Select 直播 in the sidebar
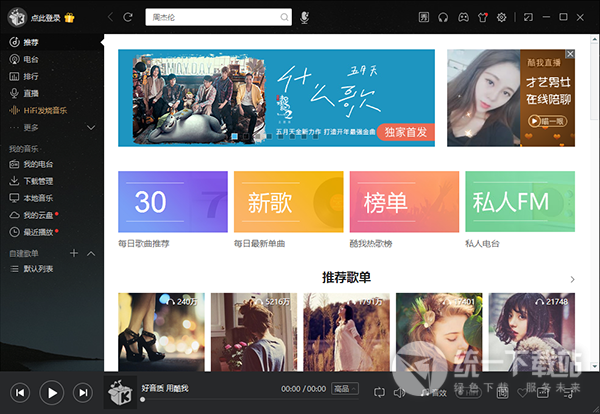This screenshot has height=414, width=600. coord(52,93)
